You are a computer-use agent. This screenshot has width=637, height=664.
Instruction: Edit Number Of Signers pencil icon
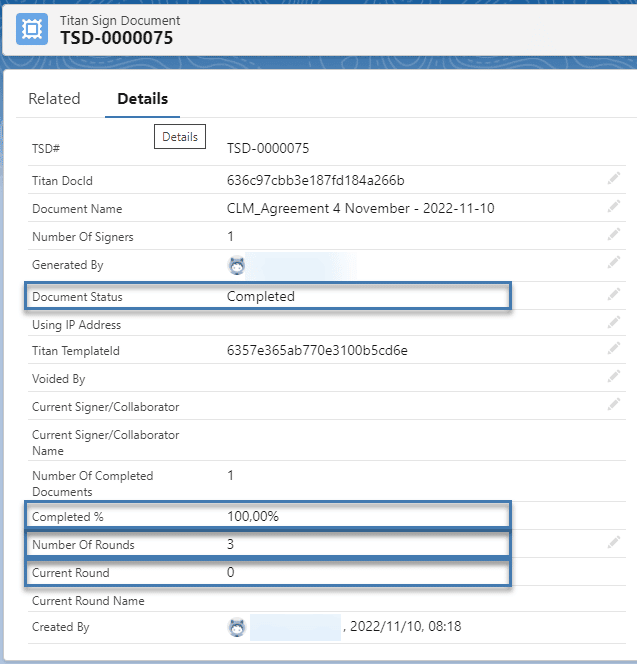coord(614,234)
